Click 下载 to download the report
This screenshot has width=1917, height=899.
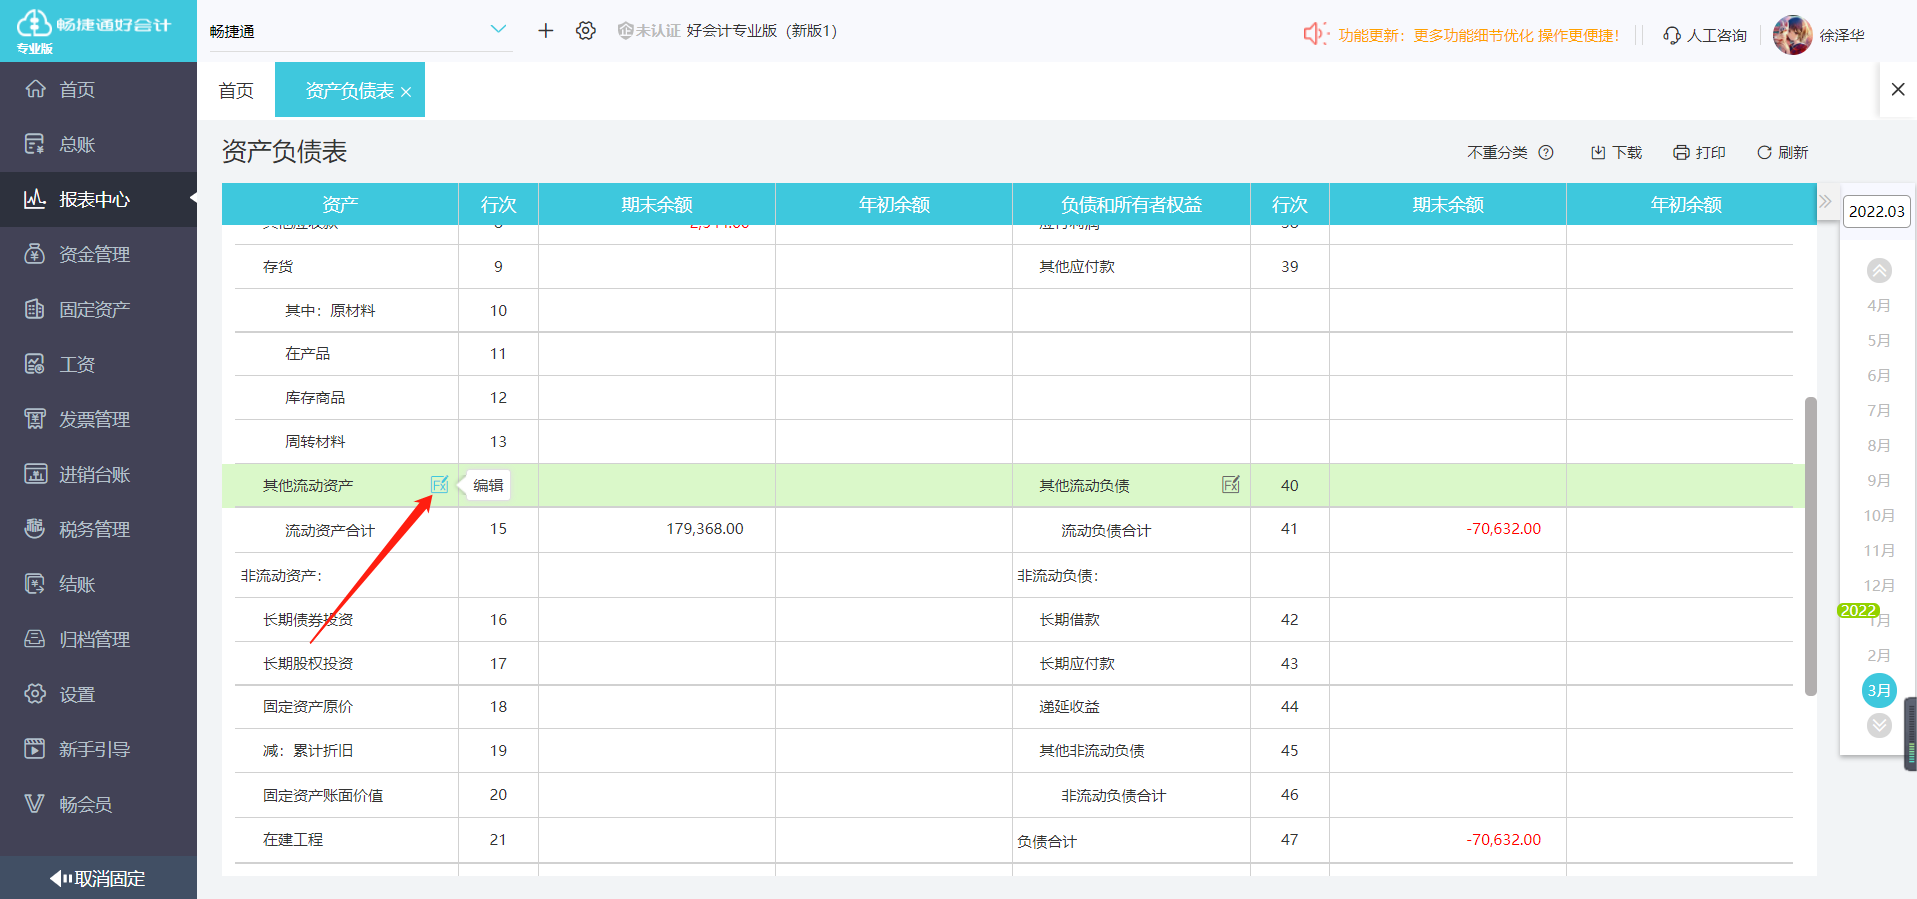1617,152
